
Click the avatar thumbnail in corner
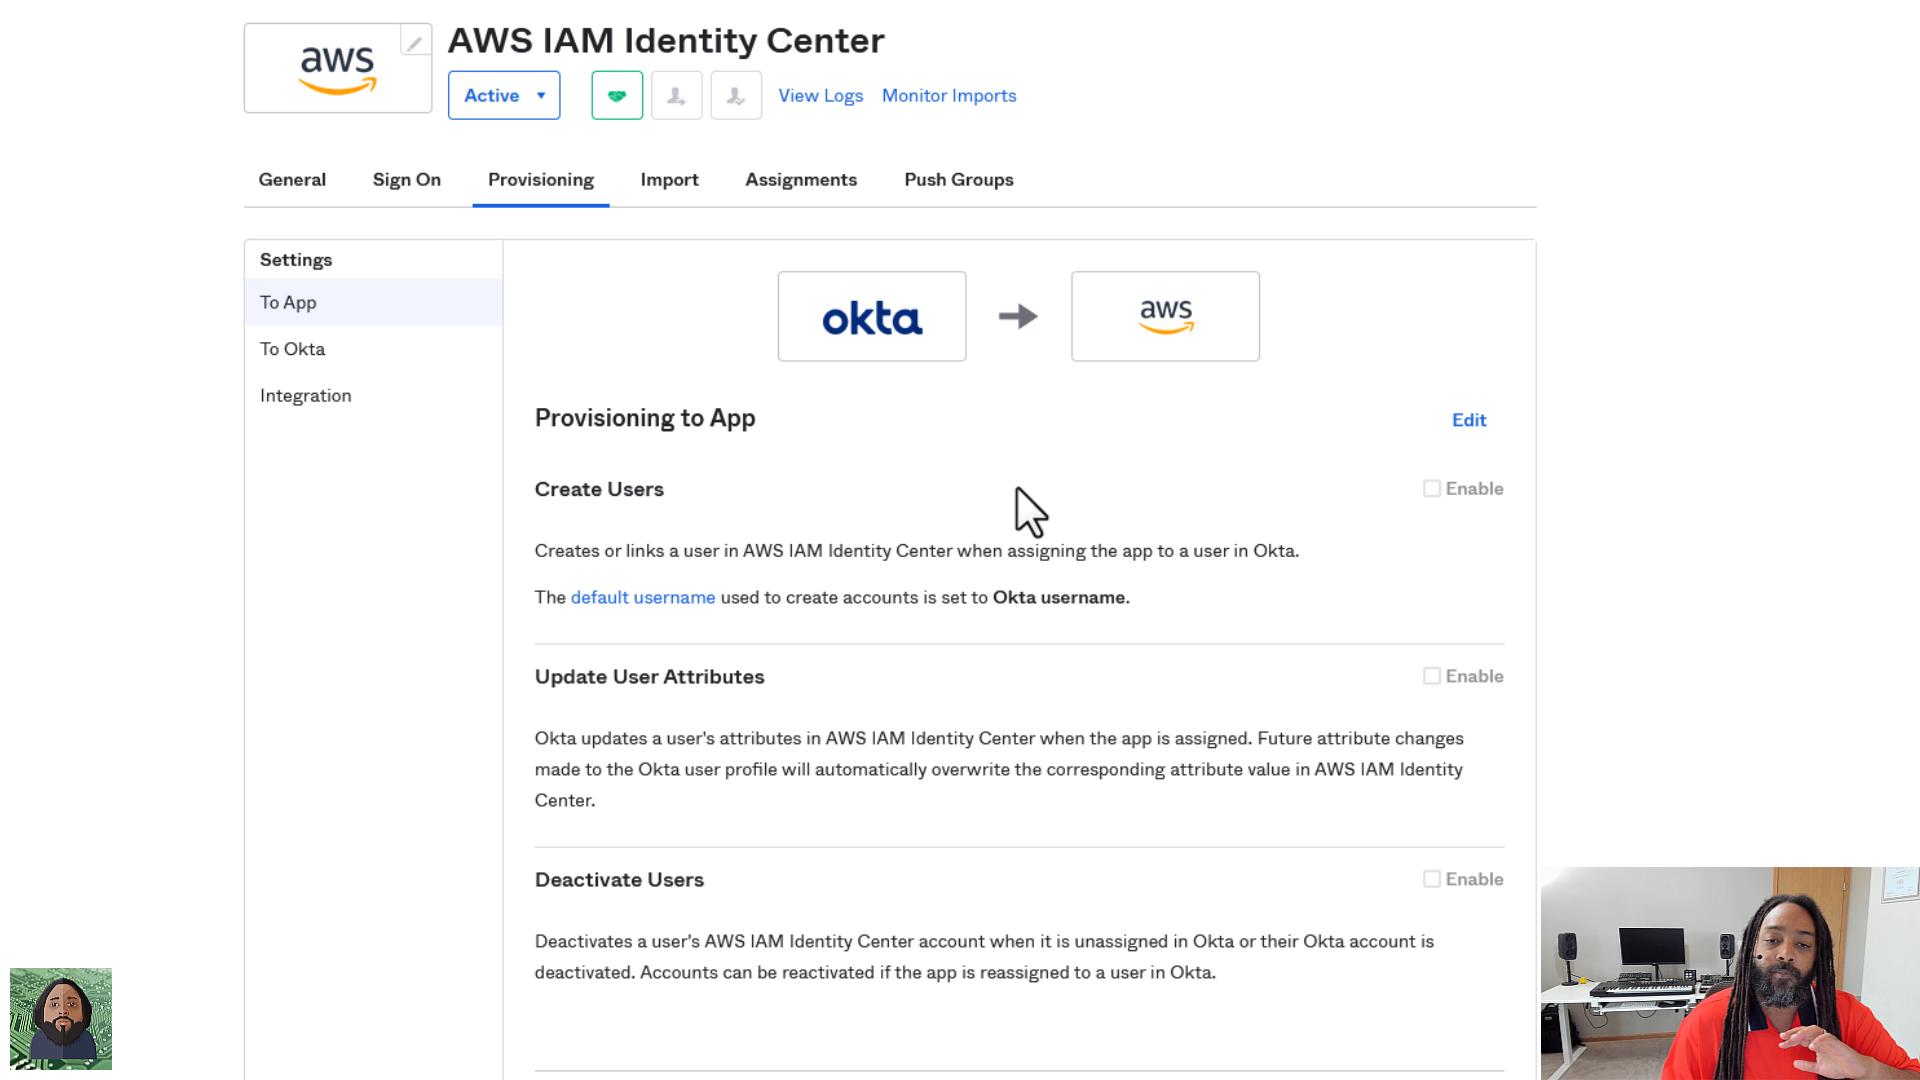click(x=61, y=1018)
